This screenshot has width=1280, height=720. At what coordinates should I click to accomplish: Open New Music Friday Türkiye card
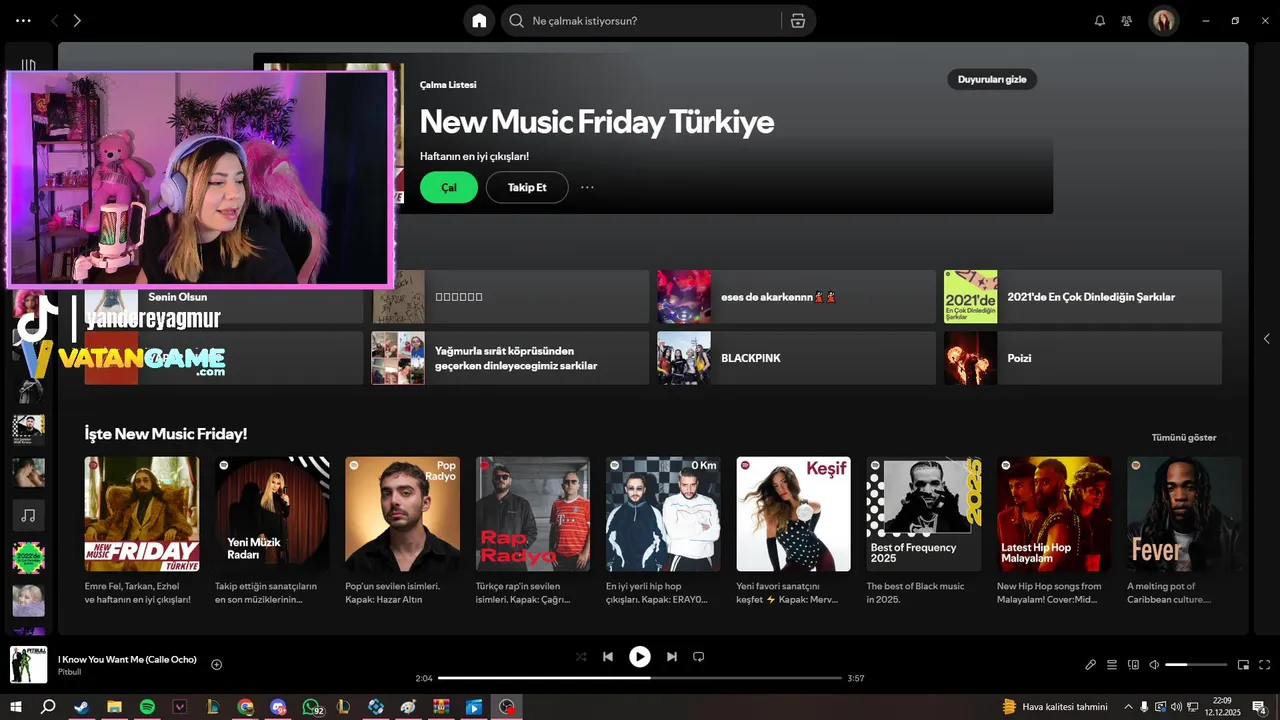(142, 531)
